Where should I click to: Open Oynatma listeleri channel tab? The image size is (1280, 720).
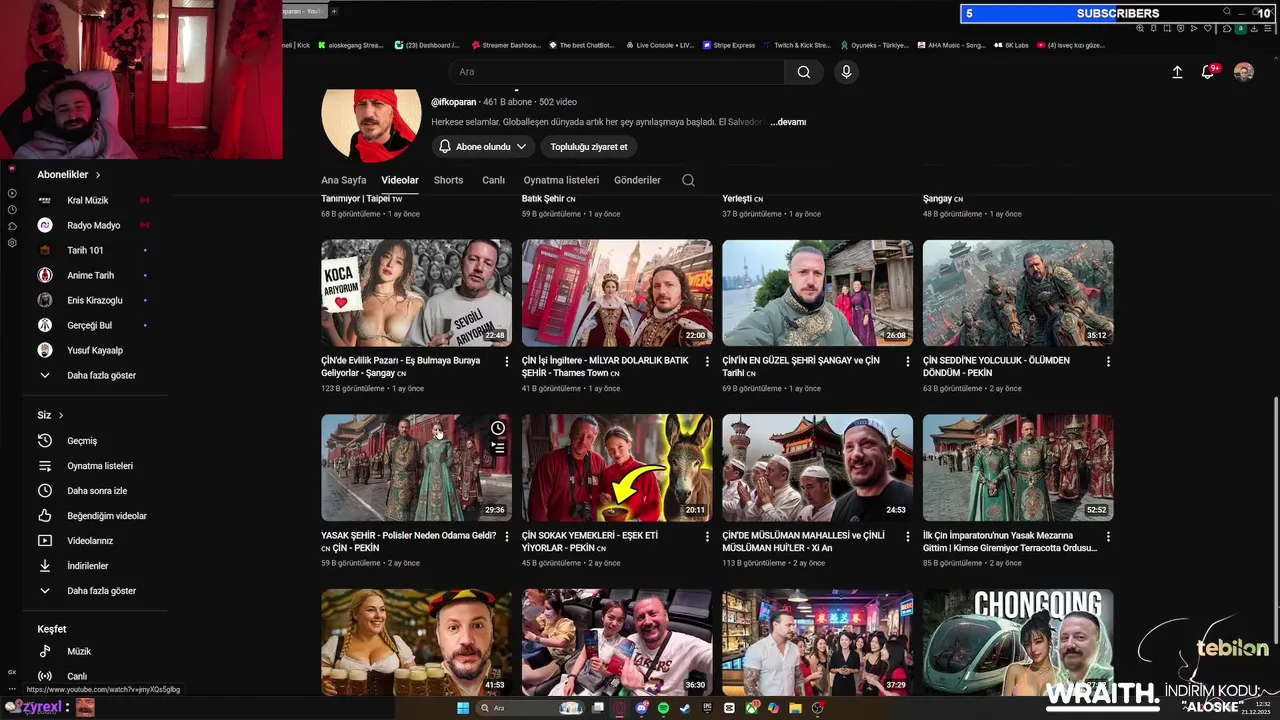point(561,180)
